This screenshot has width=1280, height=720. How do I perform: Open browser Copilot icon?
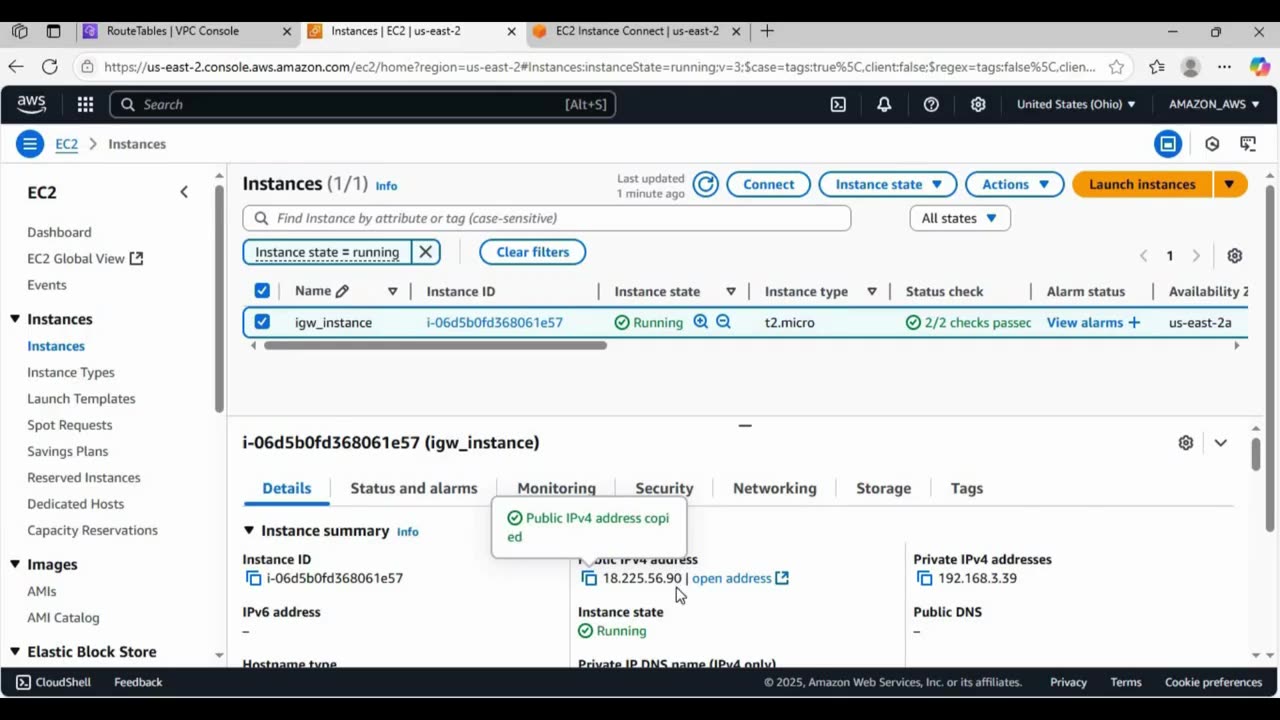pyautogui.click(x=1259, y=67)
